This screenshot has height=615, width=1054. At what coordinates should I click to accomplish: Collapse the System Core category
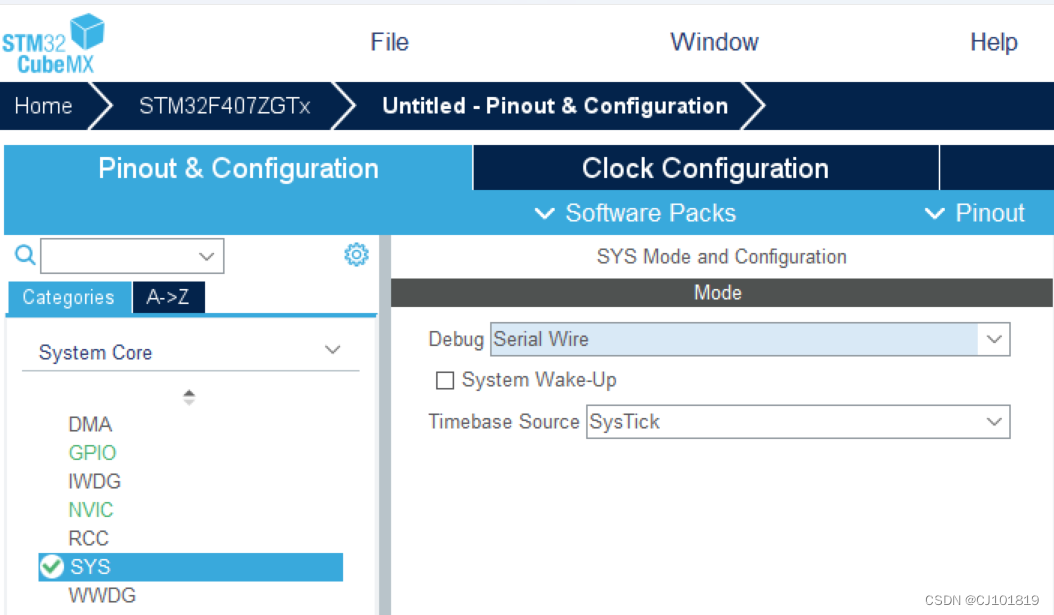pos(333,350)
